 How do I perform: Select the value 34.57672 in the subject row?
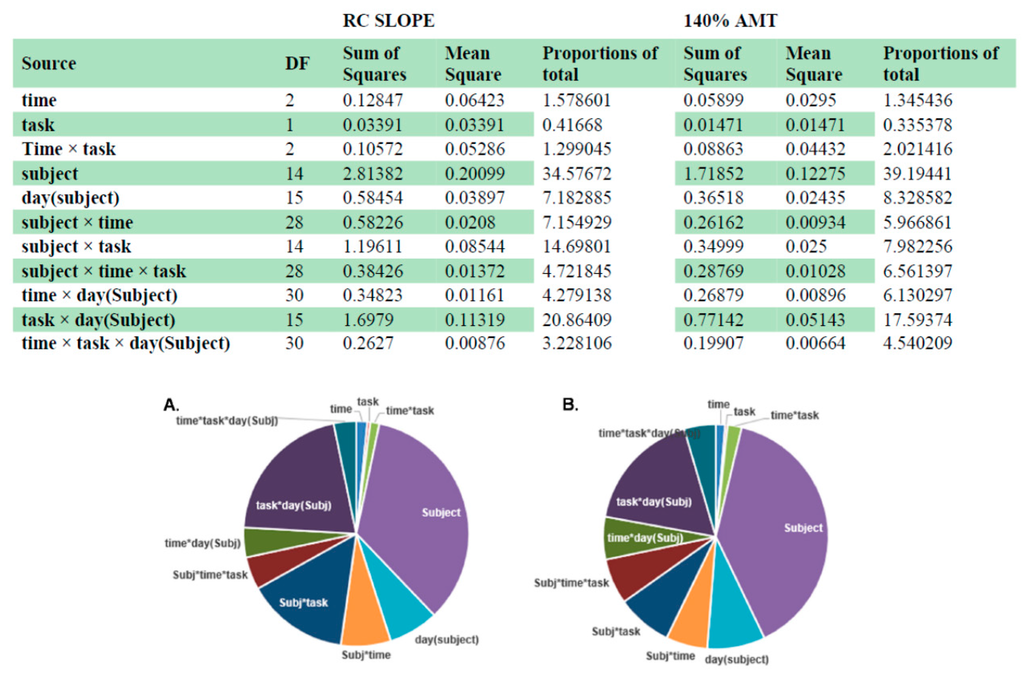(x=576, y=174)
